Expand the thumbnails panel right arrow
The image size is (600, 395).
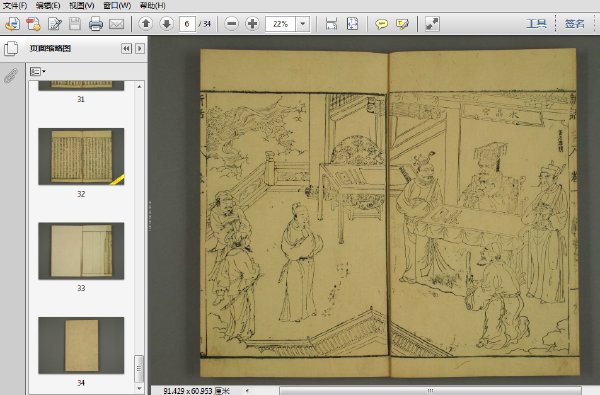point(140,48)
